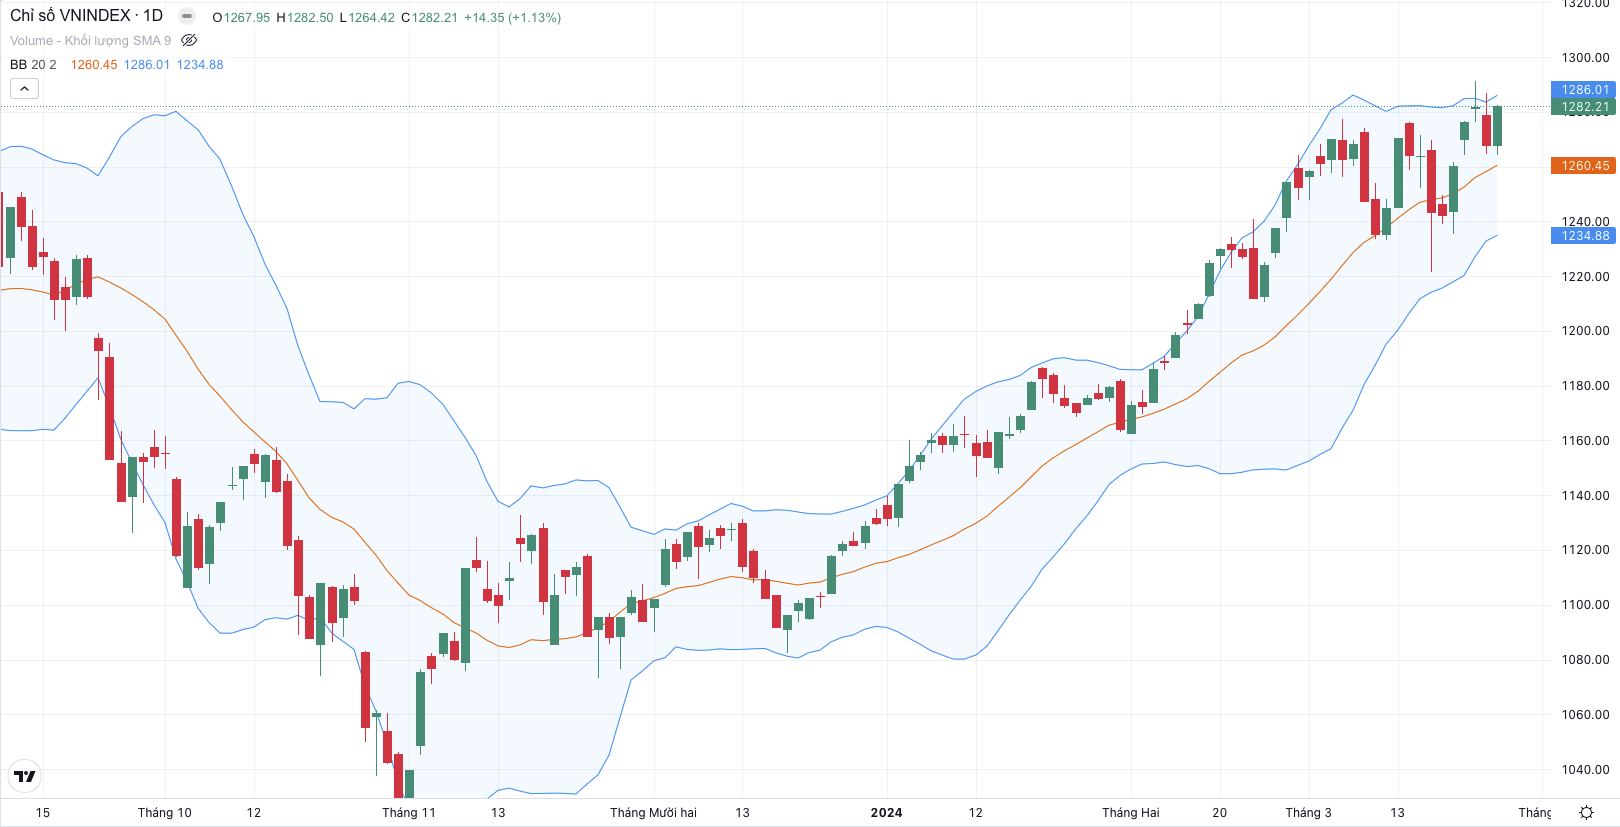The image size is (1620, 827).
Task: Toggle Volume indicator visibility eye icon
Action: (189, 41)
